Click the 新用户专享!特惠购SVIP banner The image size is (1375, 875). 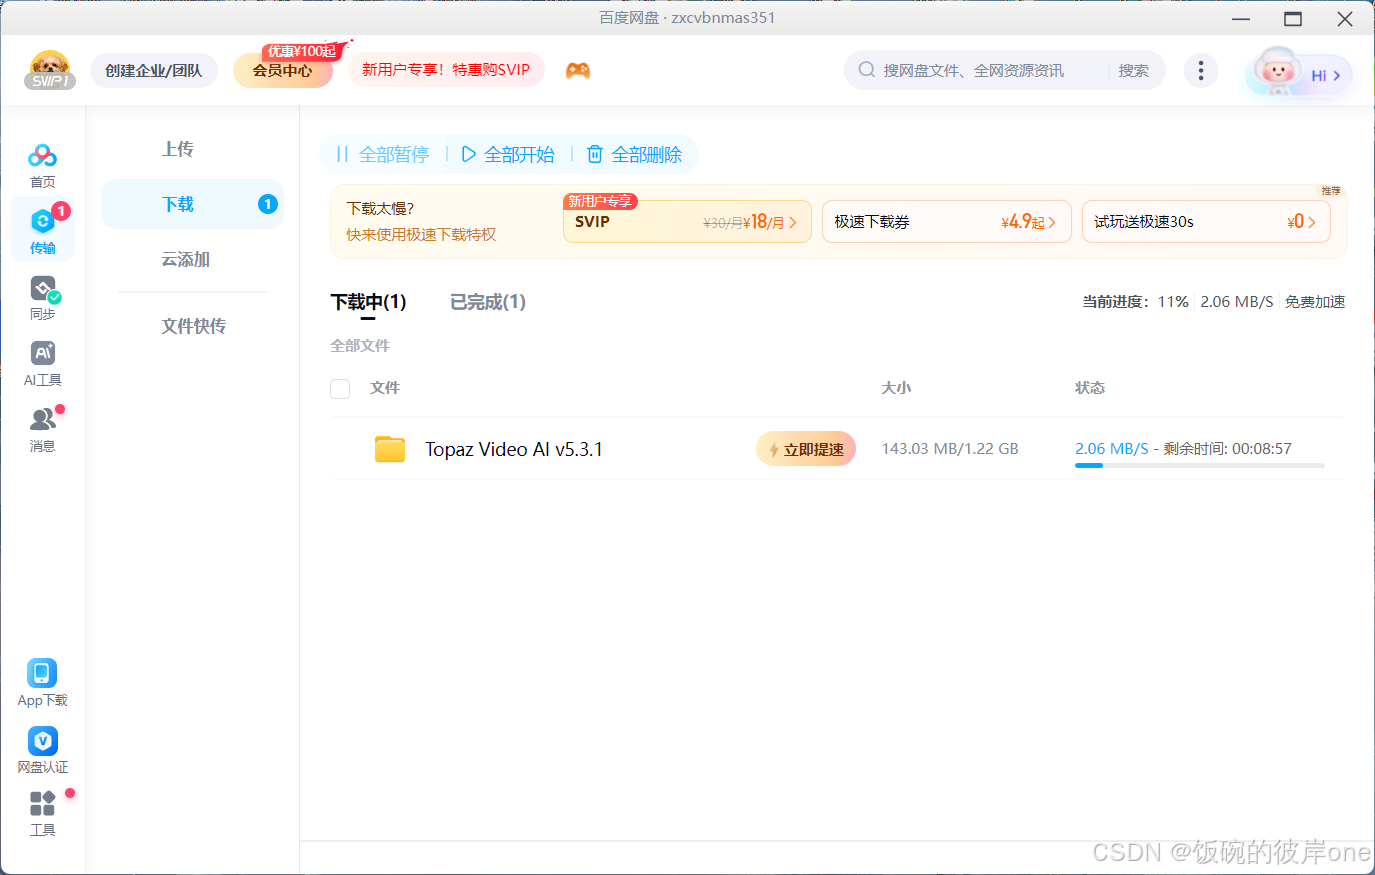pos(446,69)
